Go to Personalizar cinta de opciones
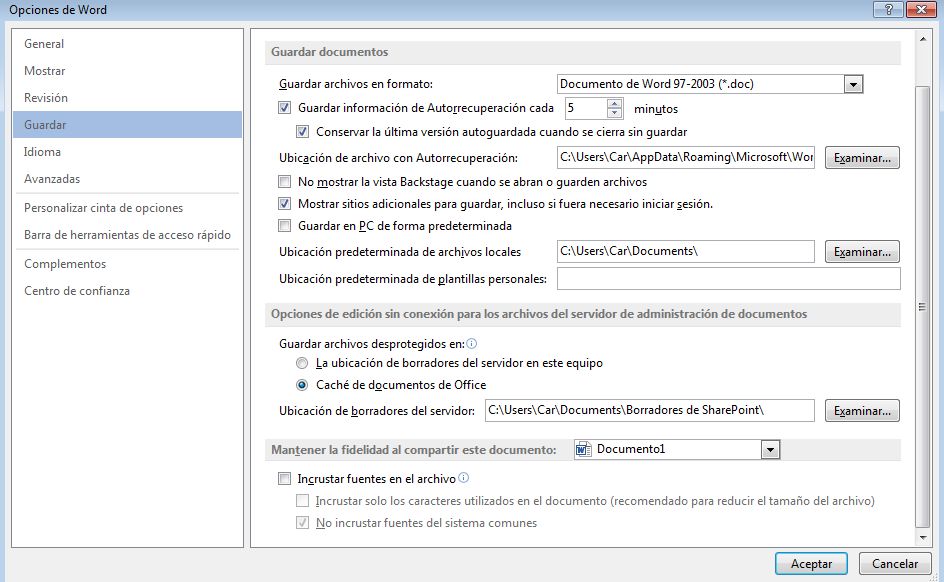 [104, 208]
